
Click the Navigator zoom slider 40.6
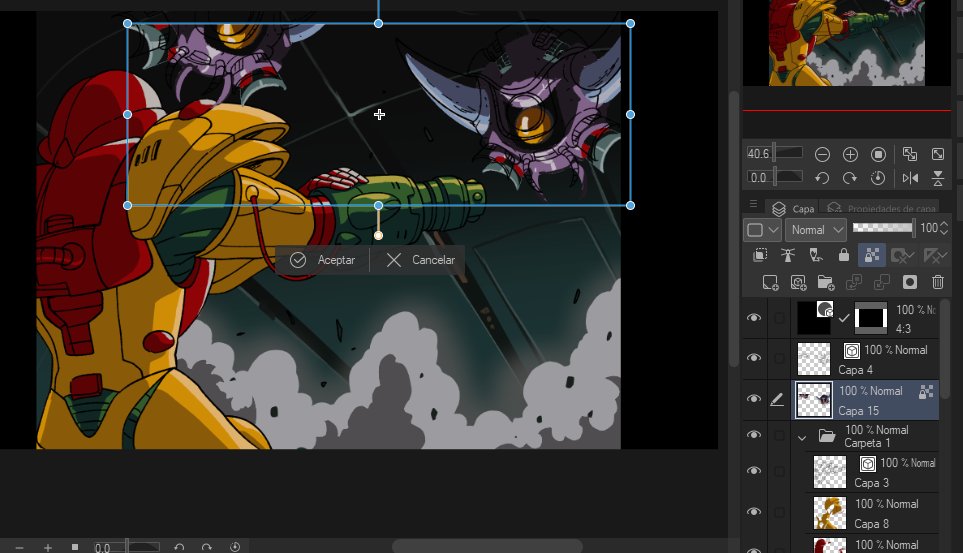pyautogui.click(x=774, y=153)
